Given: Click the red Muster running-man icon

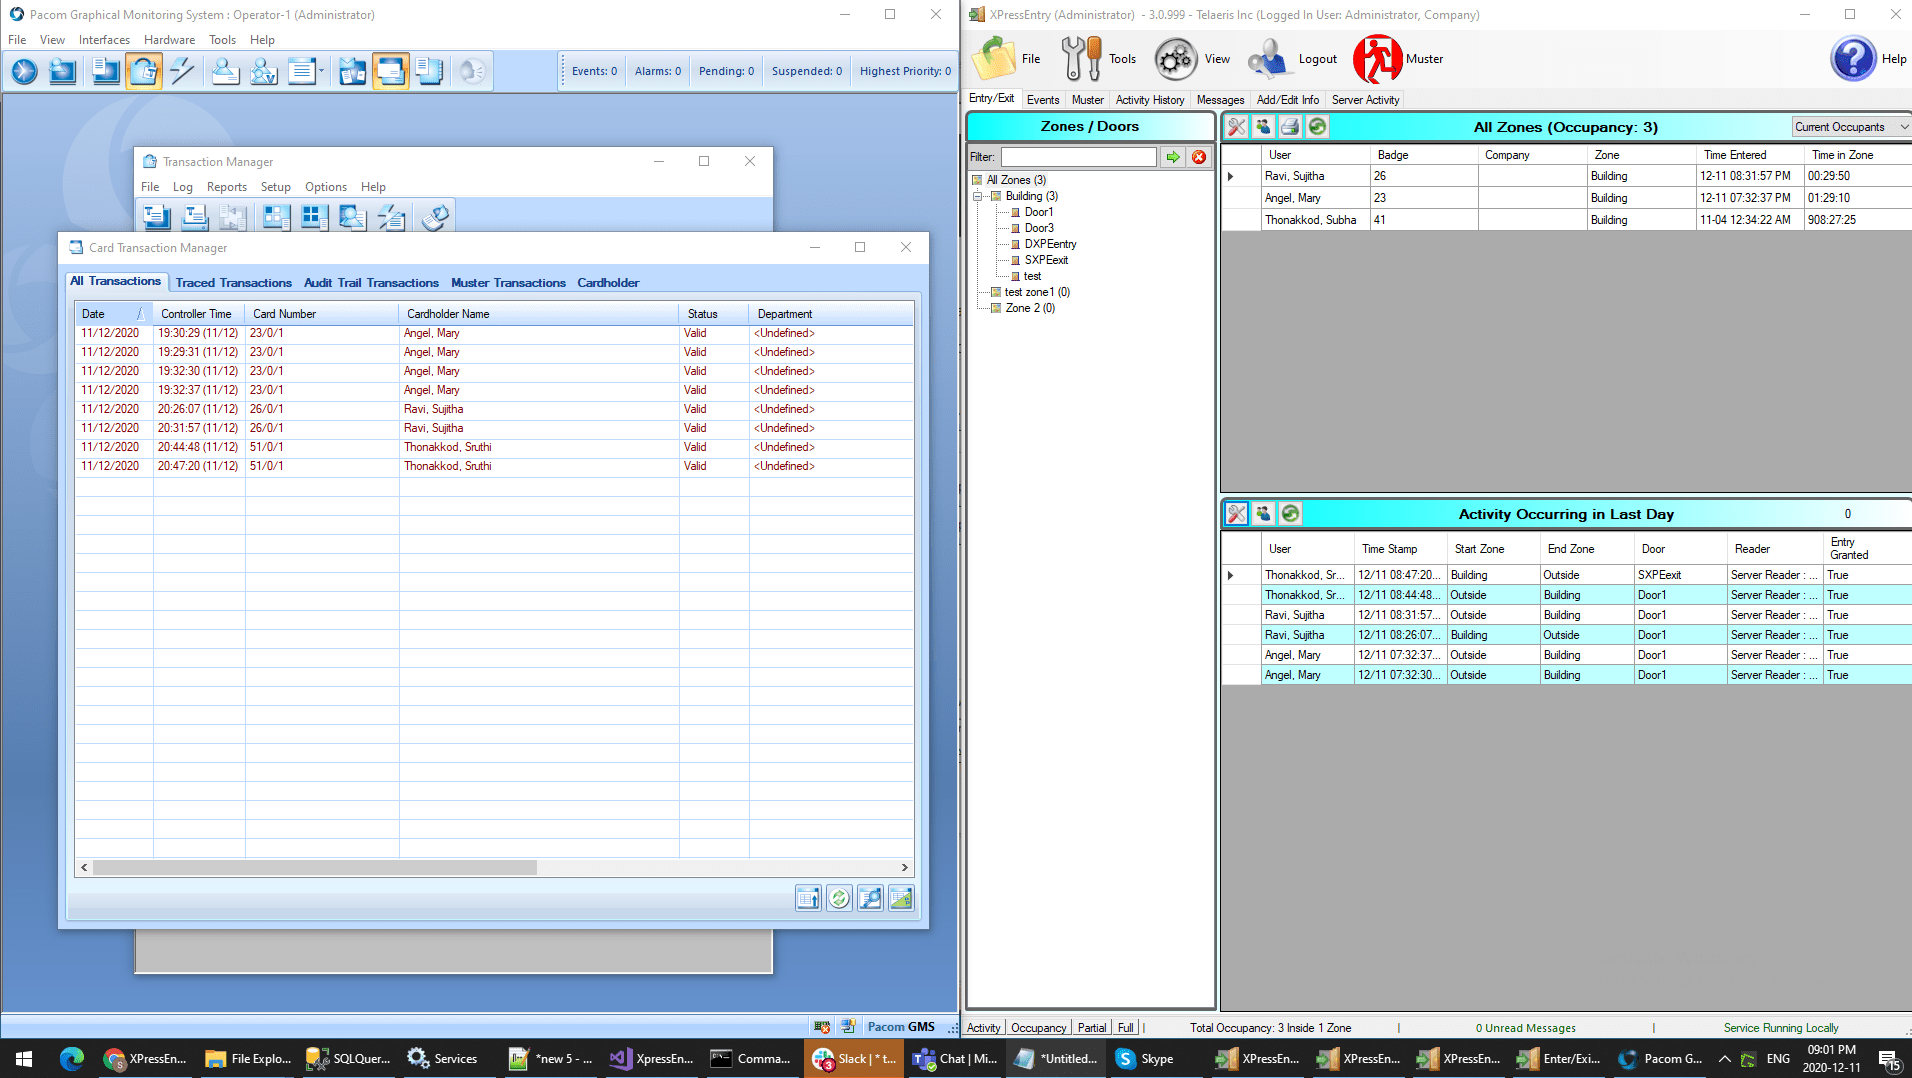Looking at the screenshot, I should coord(1377,59).
